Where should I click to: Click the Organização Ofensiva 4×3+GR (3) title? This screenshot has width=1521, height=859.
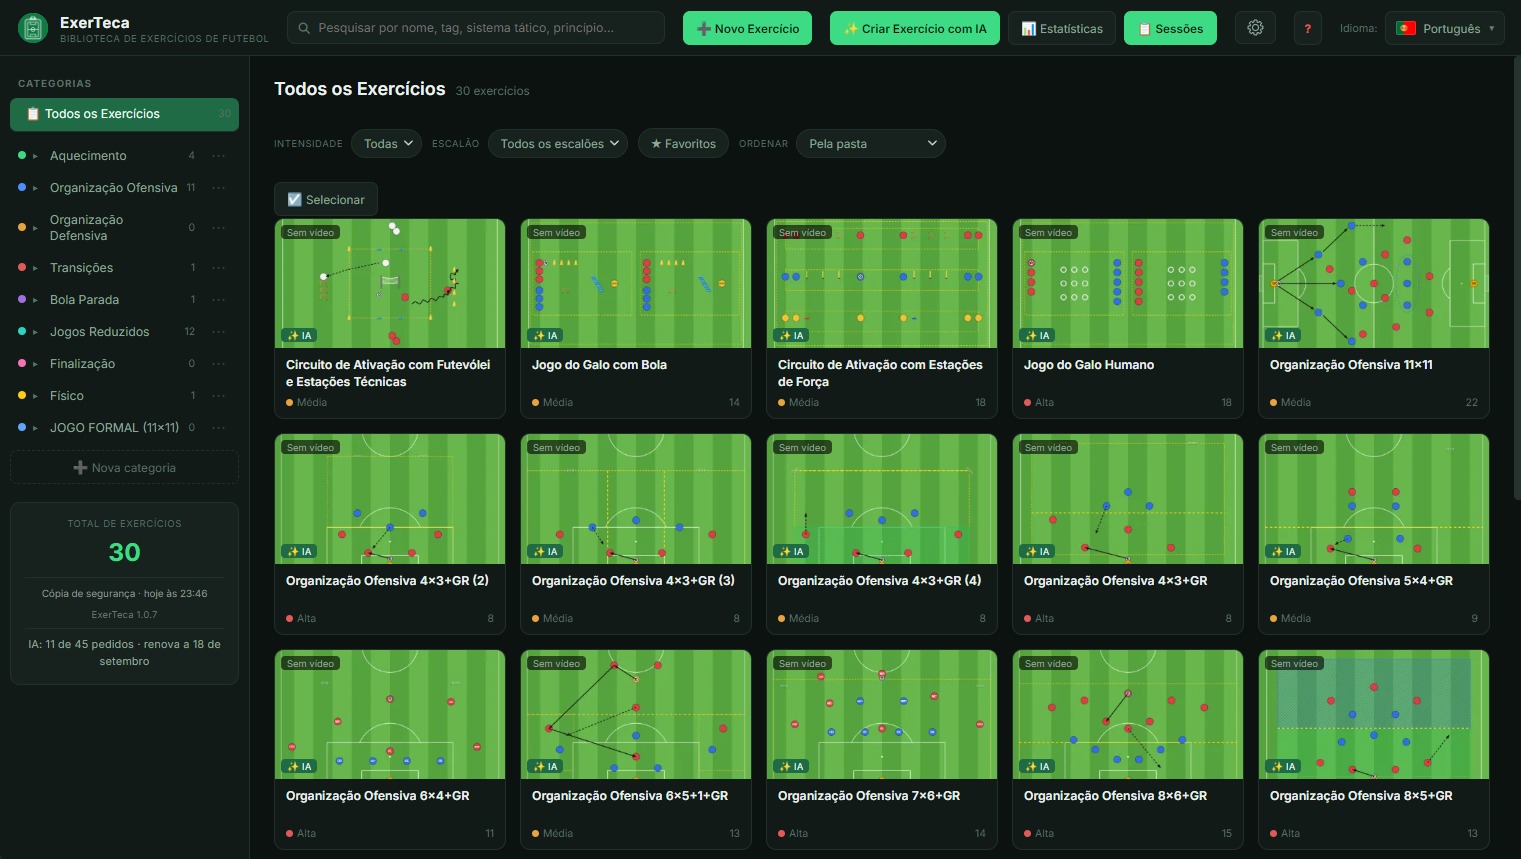pyautogui.click(x=633, y=581)
